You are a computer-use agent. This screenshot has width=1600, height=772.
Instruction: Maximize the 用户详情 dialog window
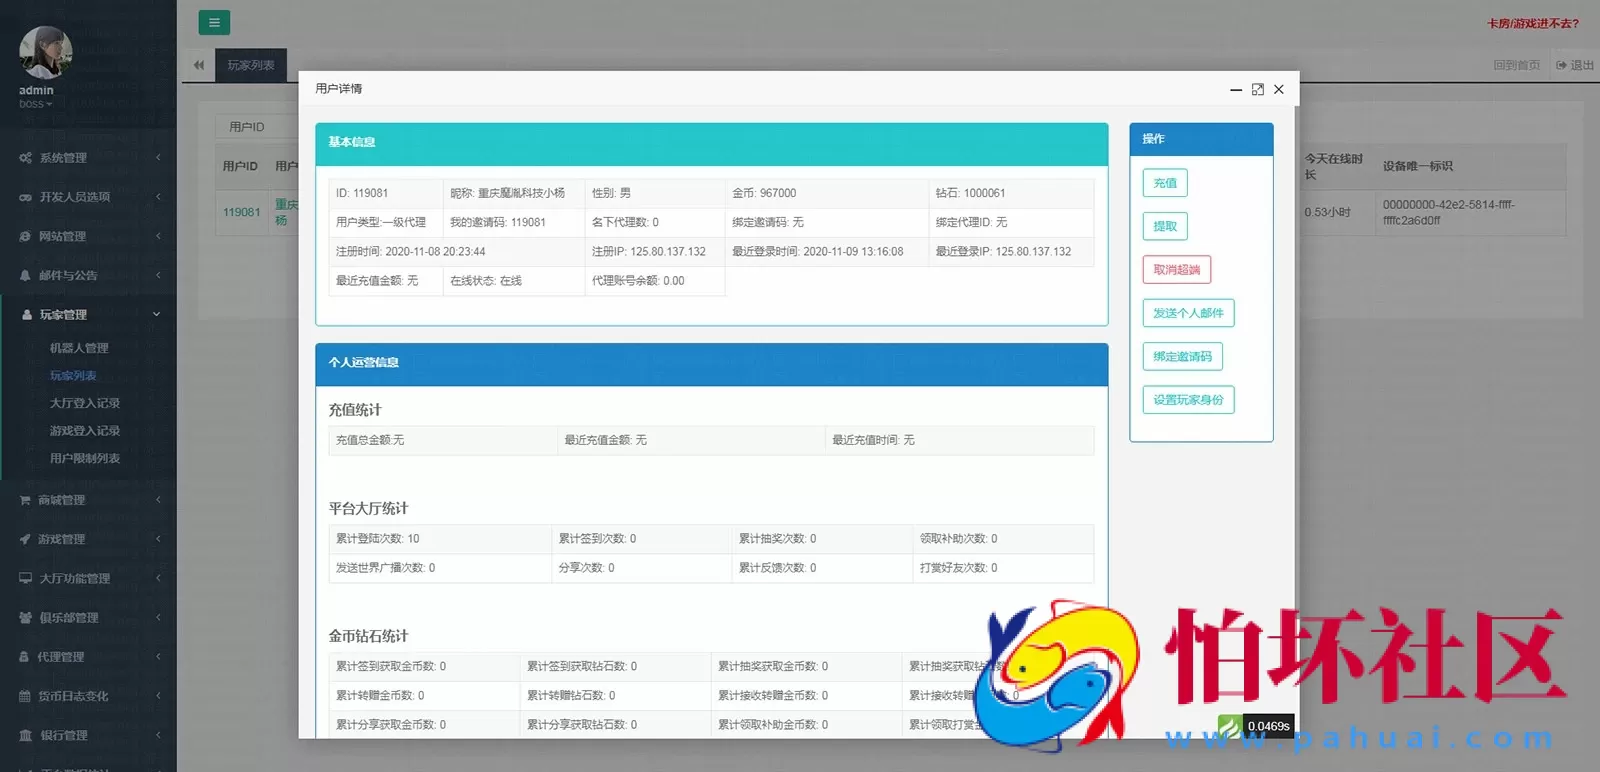[x=1257, y=89]
